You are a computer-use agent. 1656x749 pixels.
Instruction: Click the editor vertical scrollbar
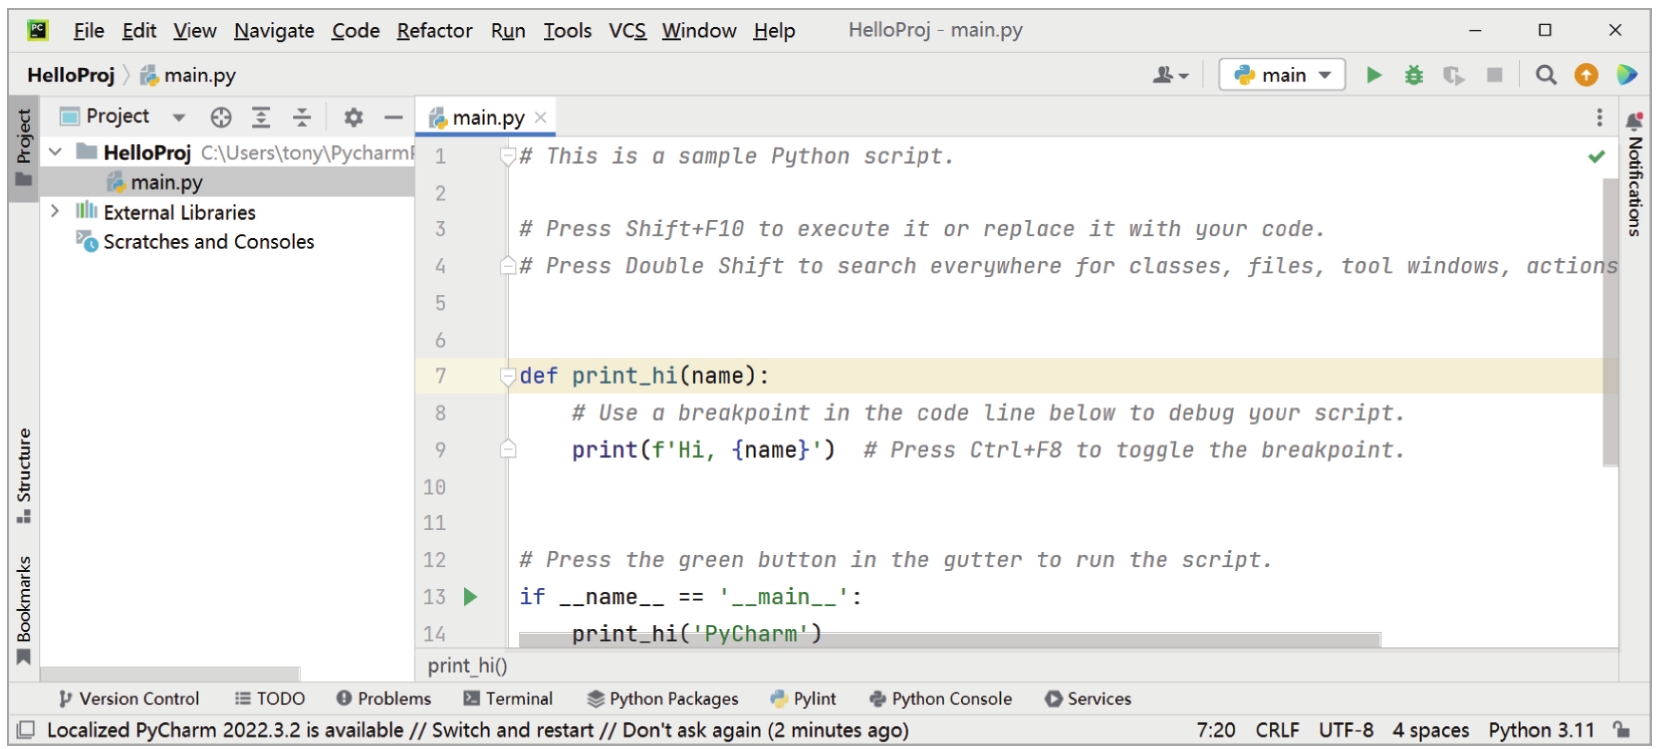click(x=1609, y=320)
